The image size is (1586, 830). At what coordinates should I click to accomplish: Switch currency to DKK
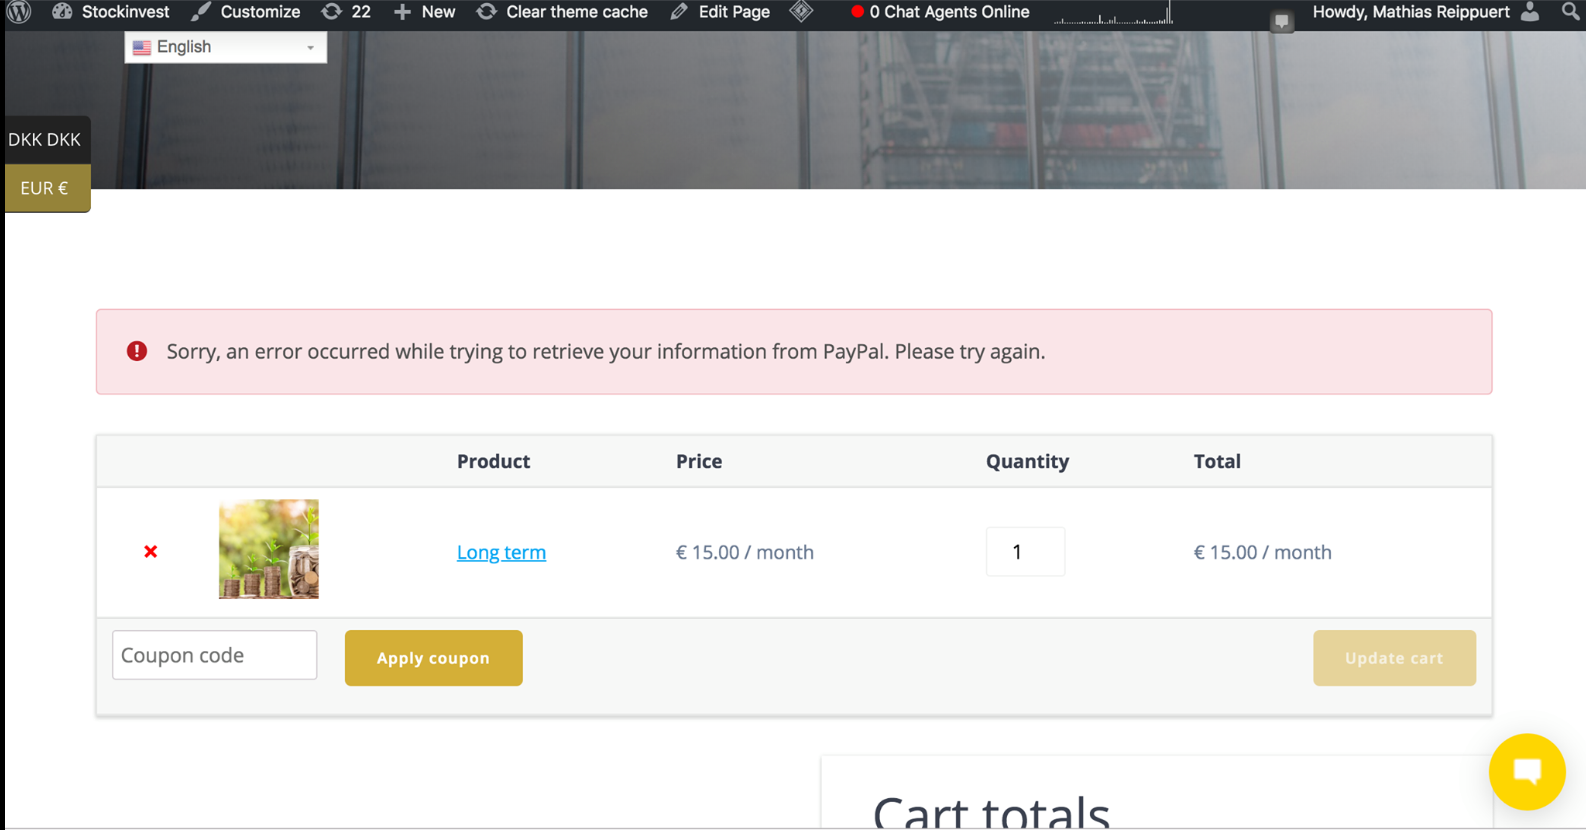(x=45, y=140)
